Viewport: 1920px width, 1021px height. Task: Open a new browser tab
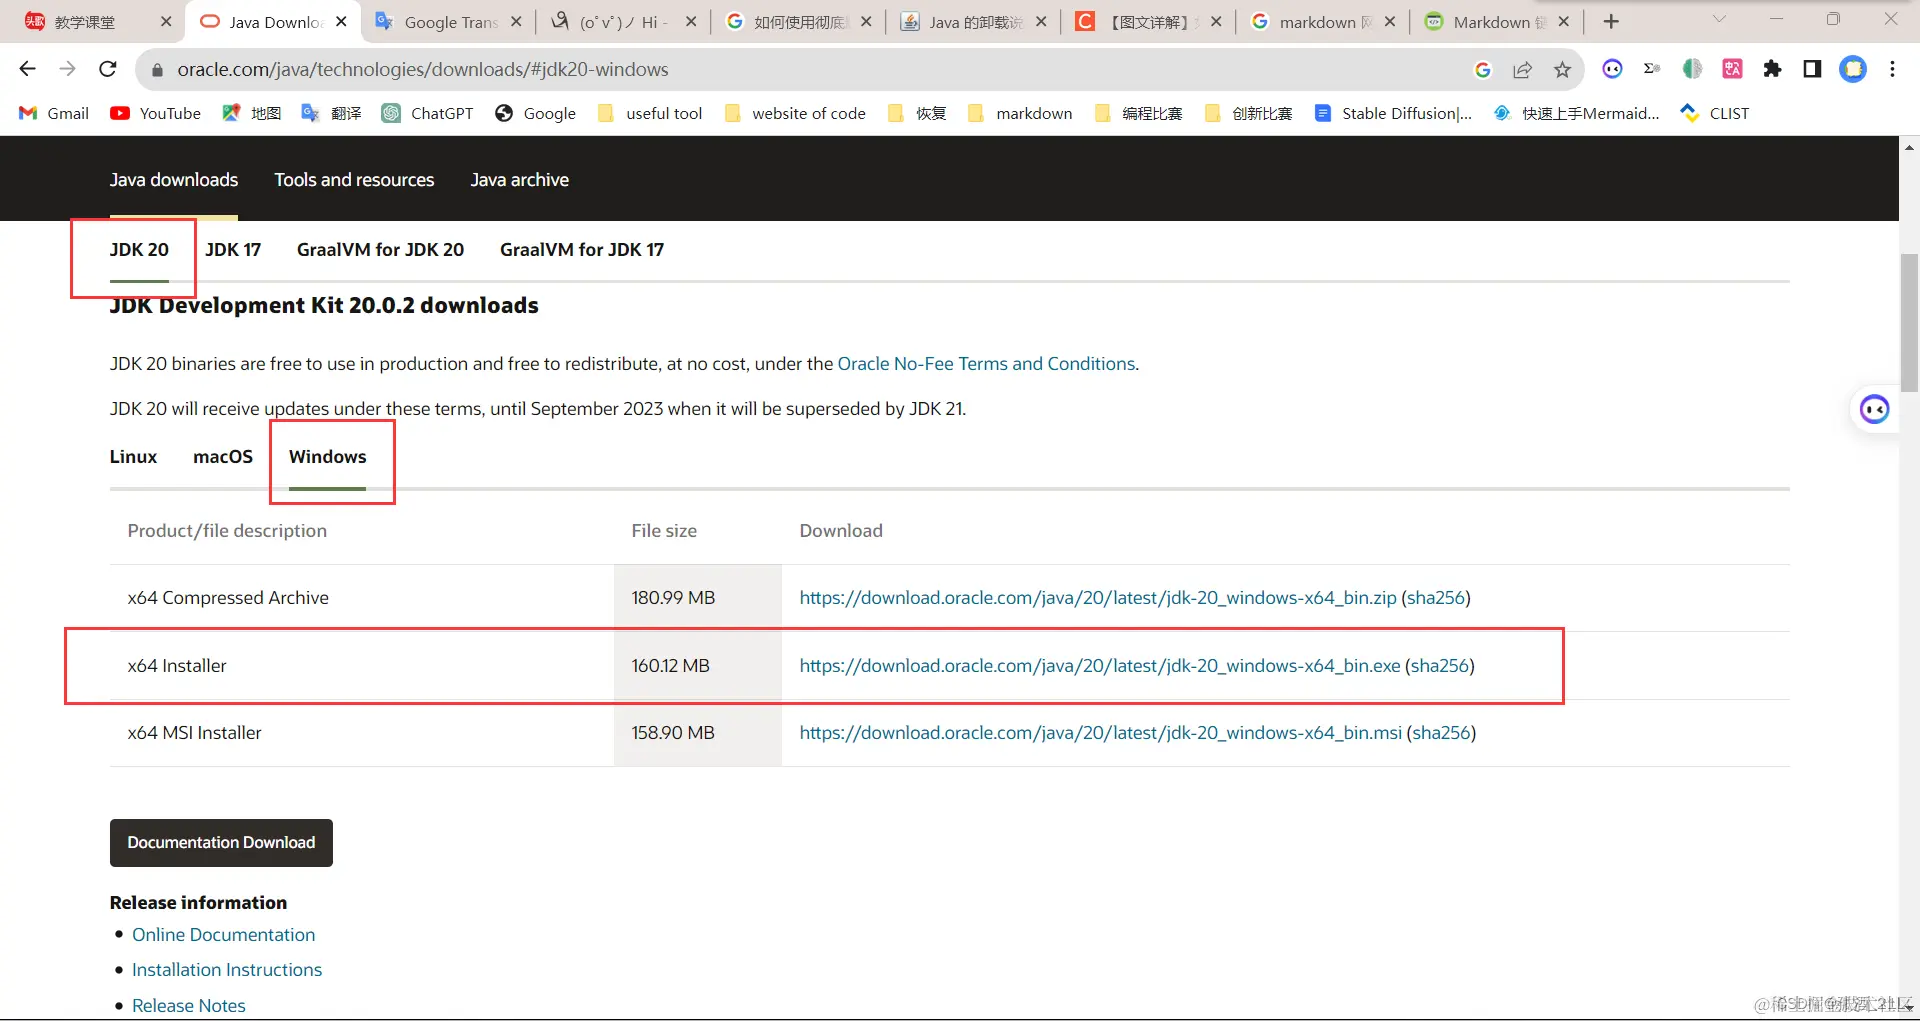pyautogui.click(x=1611, y=21)
